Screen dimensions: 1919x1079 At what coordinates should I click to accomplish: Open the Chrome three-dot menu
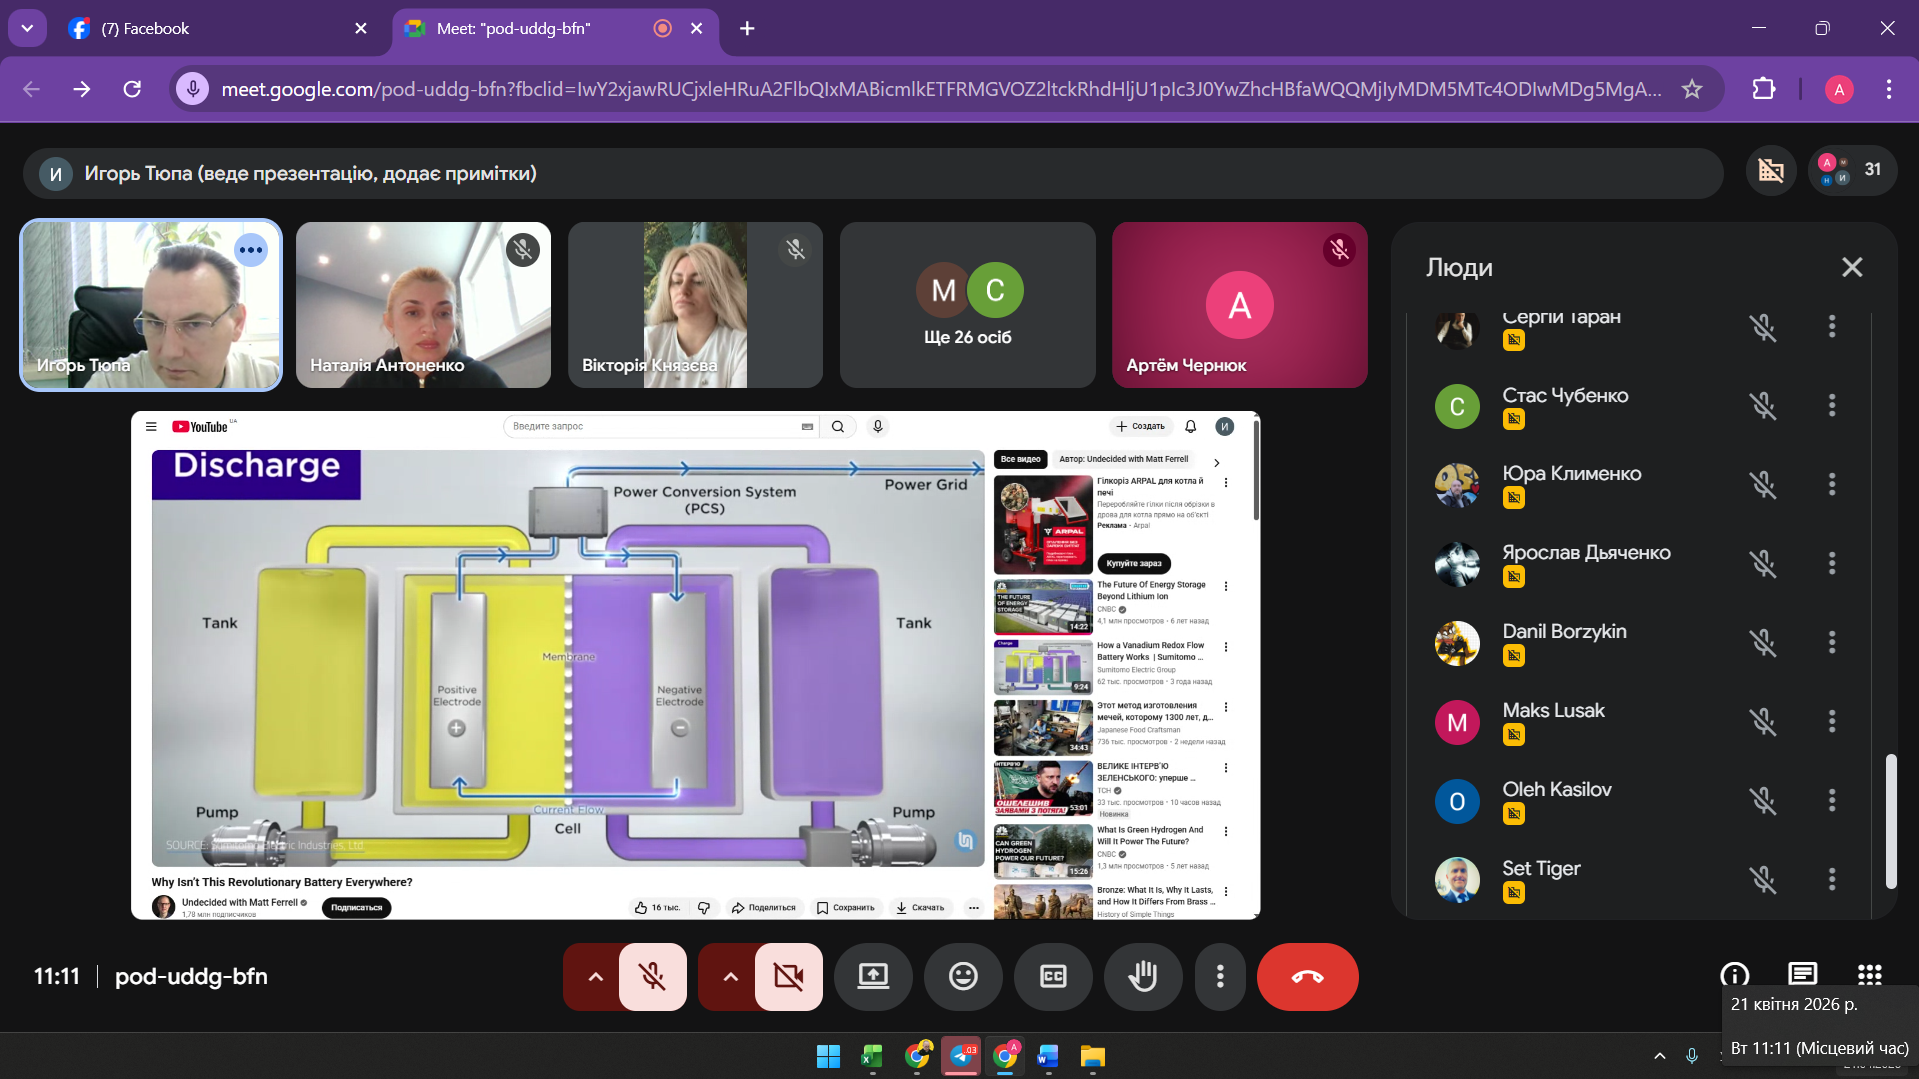(1889, 89)
